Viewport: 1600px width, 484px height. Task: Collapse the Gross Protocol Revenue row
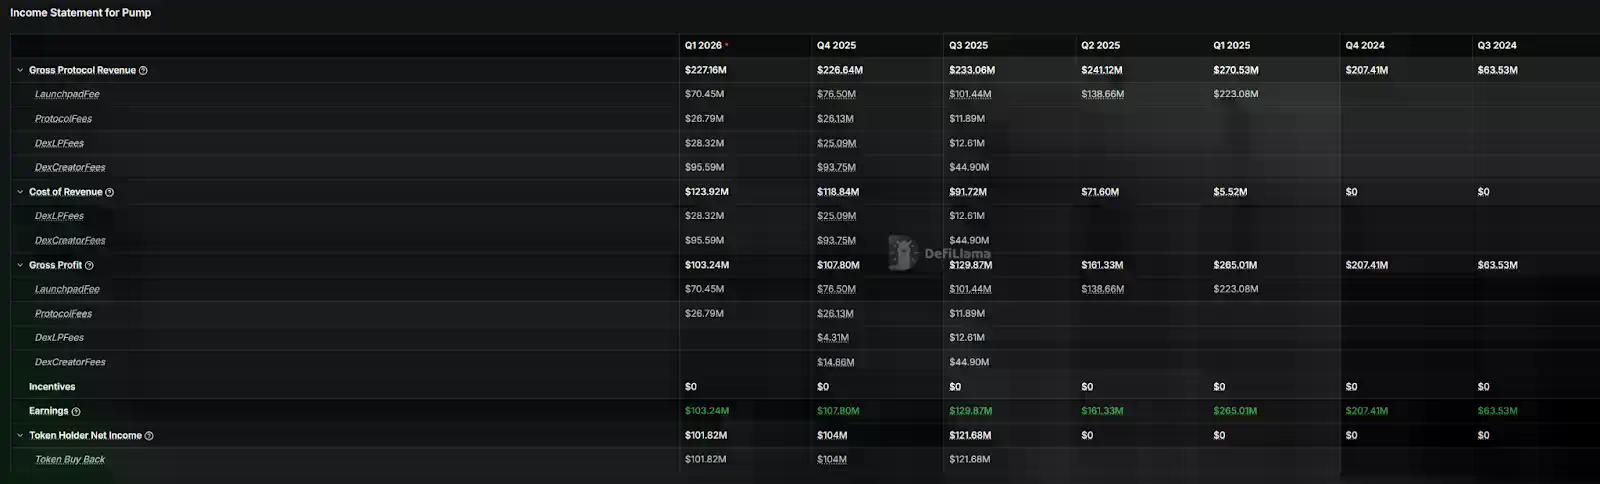(20, 70)
